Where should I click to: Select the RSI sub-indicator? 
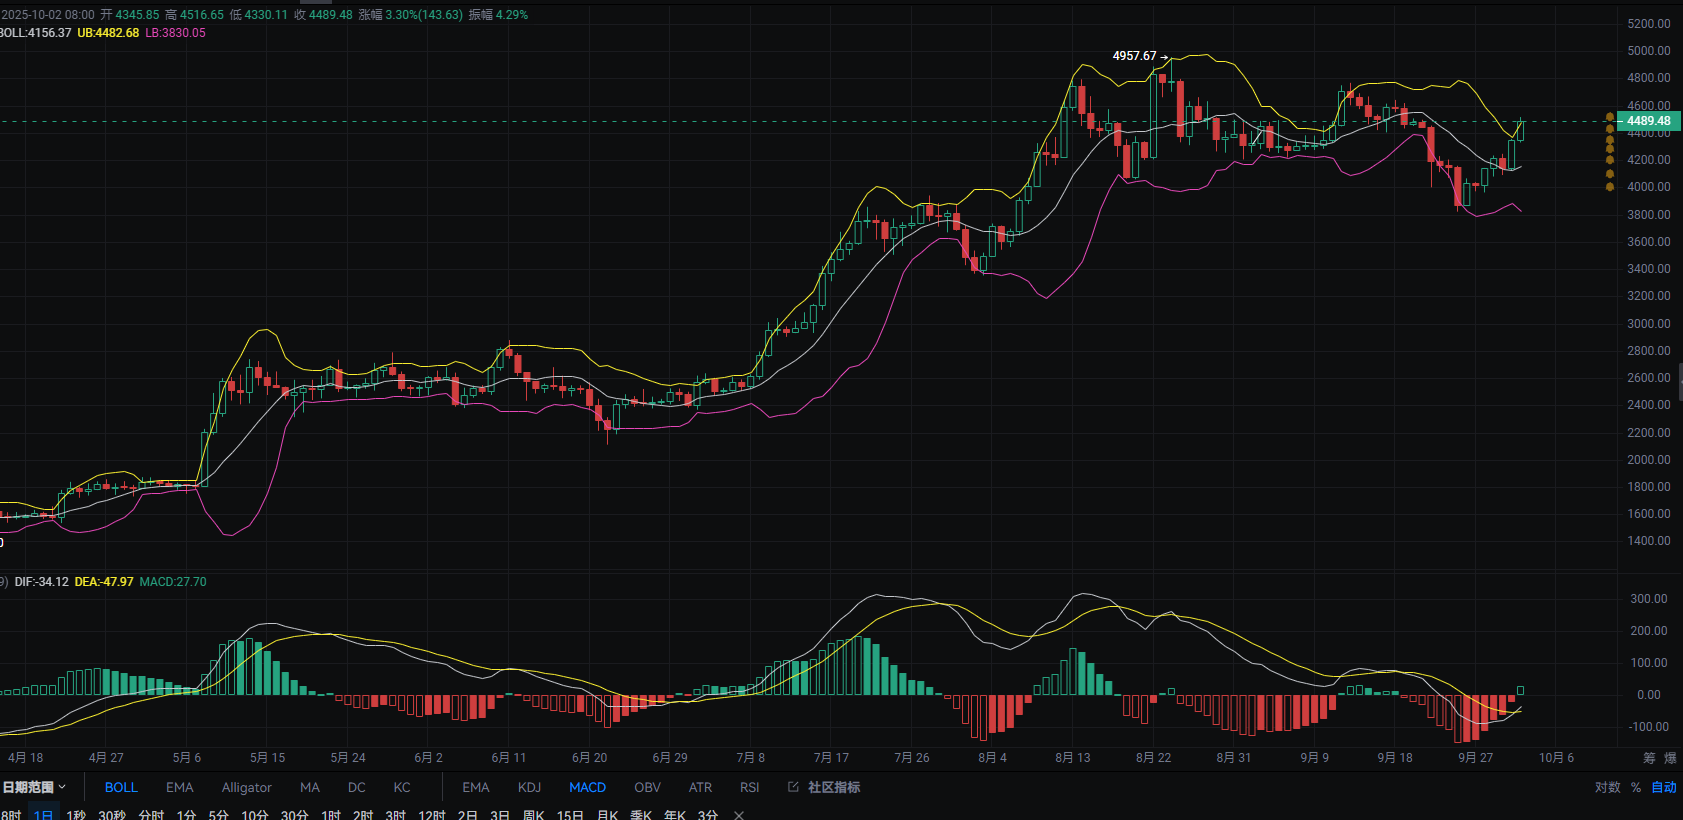tap(749, 787)
